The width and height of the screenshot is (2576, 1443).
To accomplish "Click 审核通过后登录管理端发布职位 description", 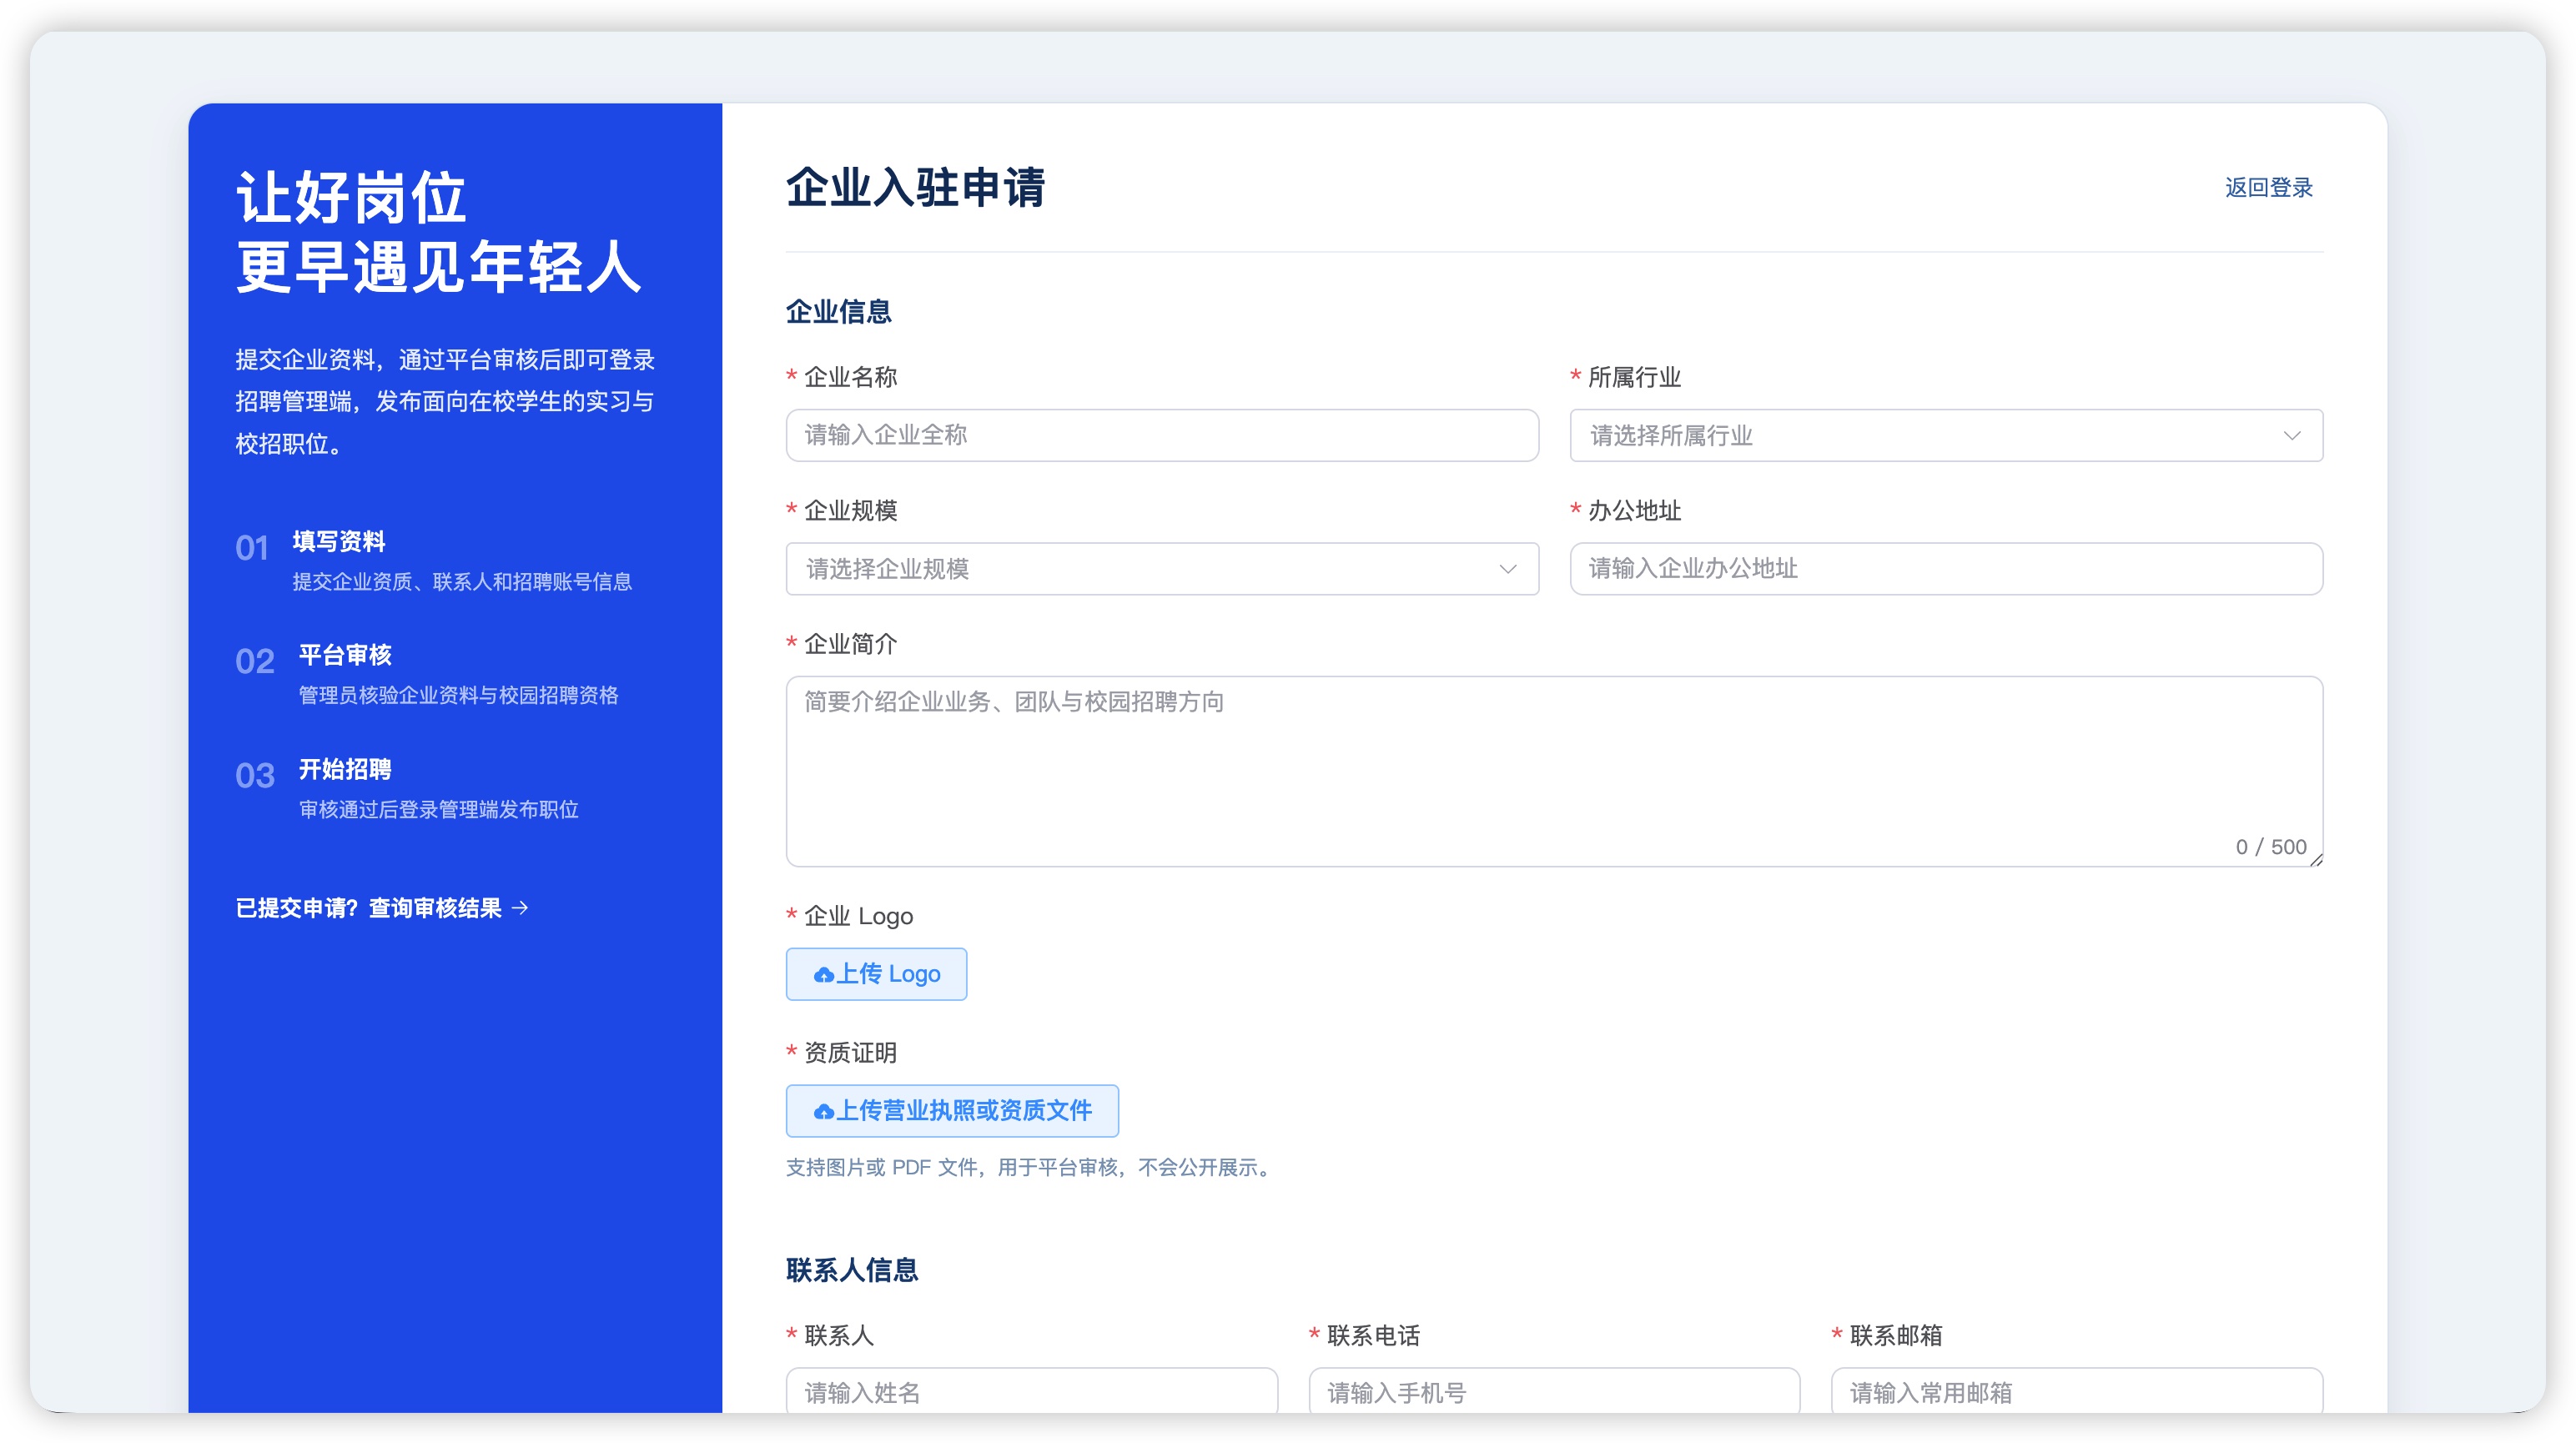I will point(438,810).
